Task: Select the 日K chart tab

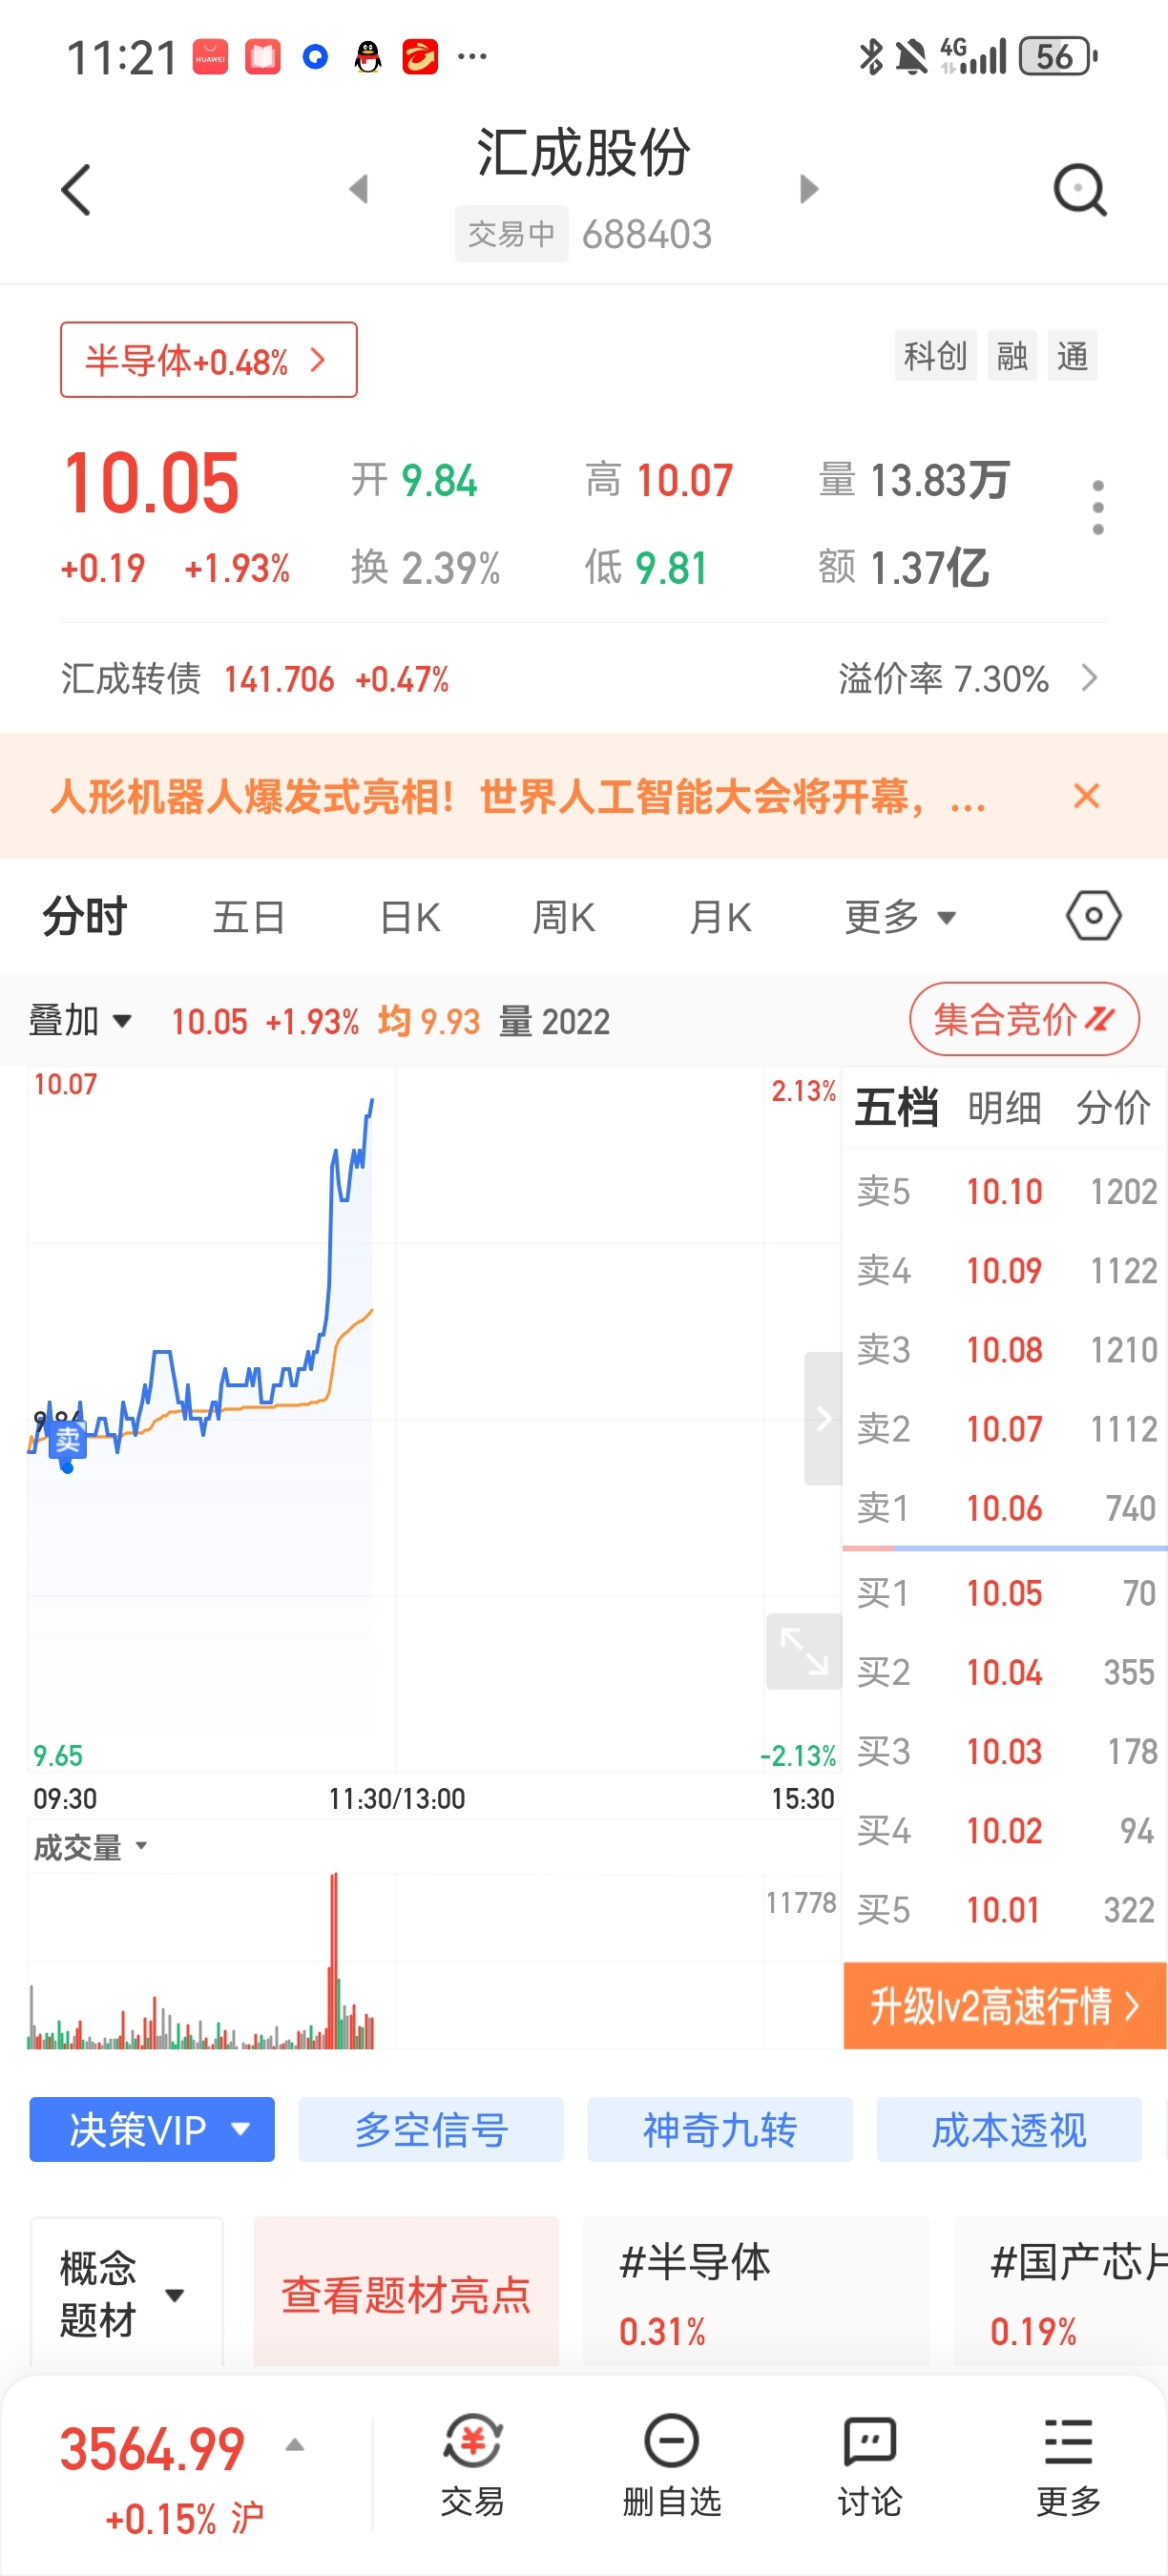Action: click(x=410, y=916)
